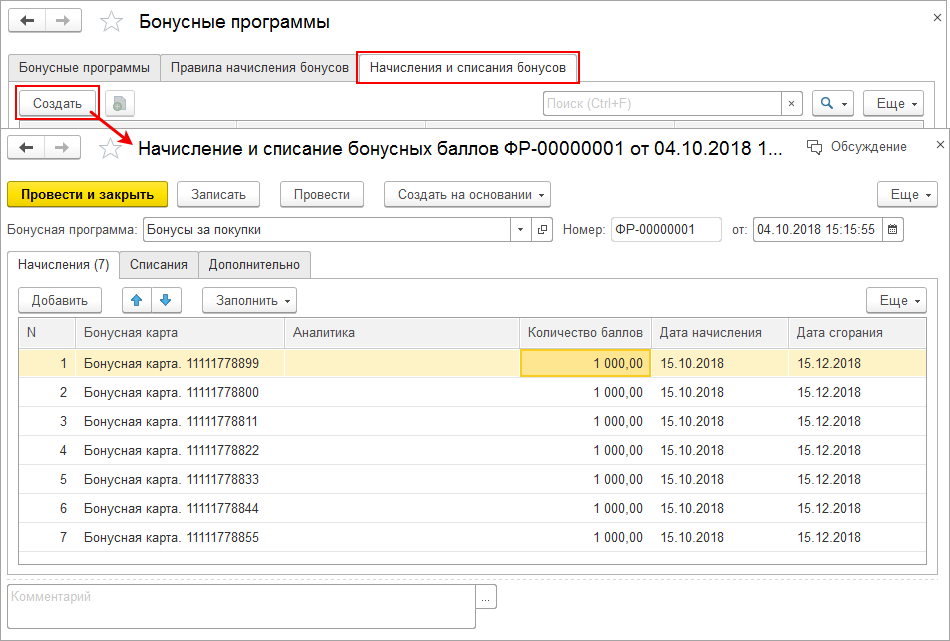The image size is (950, 641).
Task: Open the calendar date picker
Action: [892, 230]
